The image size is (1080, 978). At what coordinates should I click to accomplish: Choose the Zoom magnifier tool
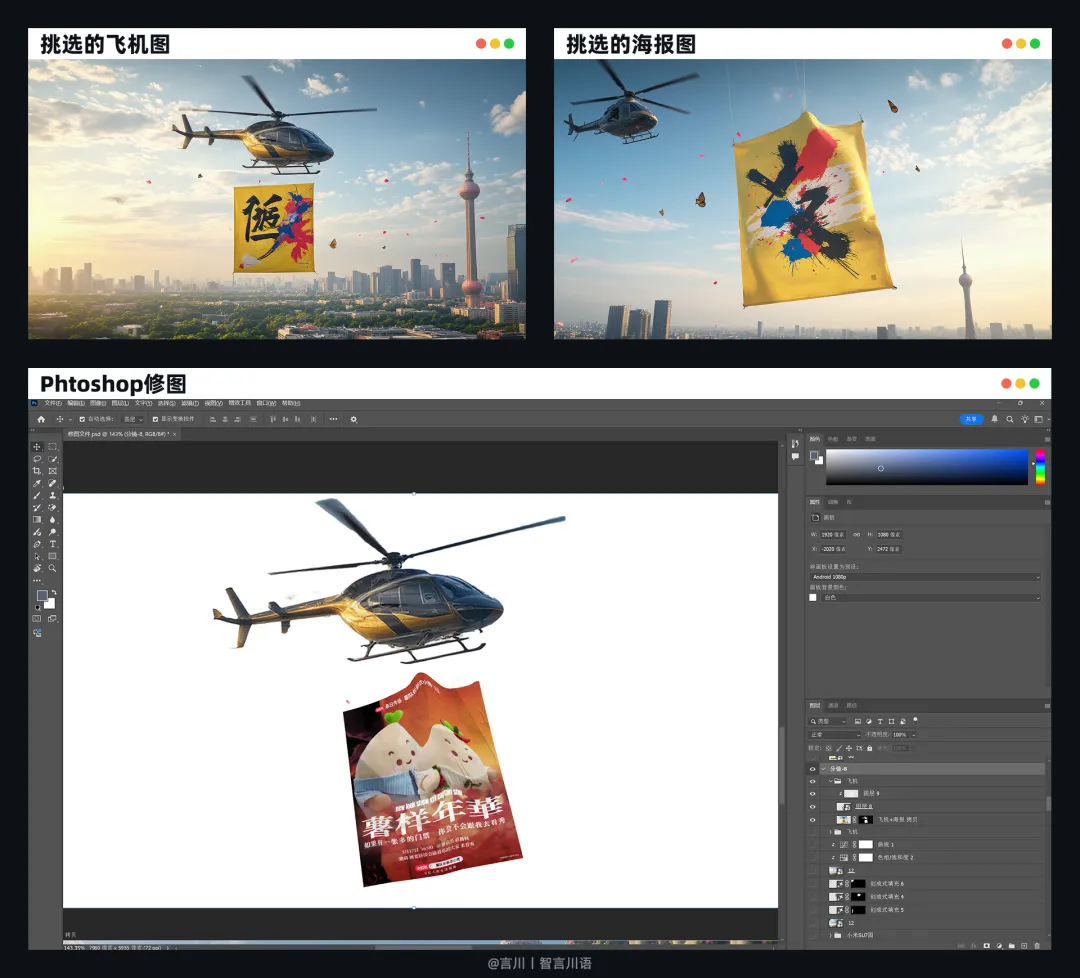pyautogui.click(x=52, y=568)
